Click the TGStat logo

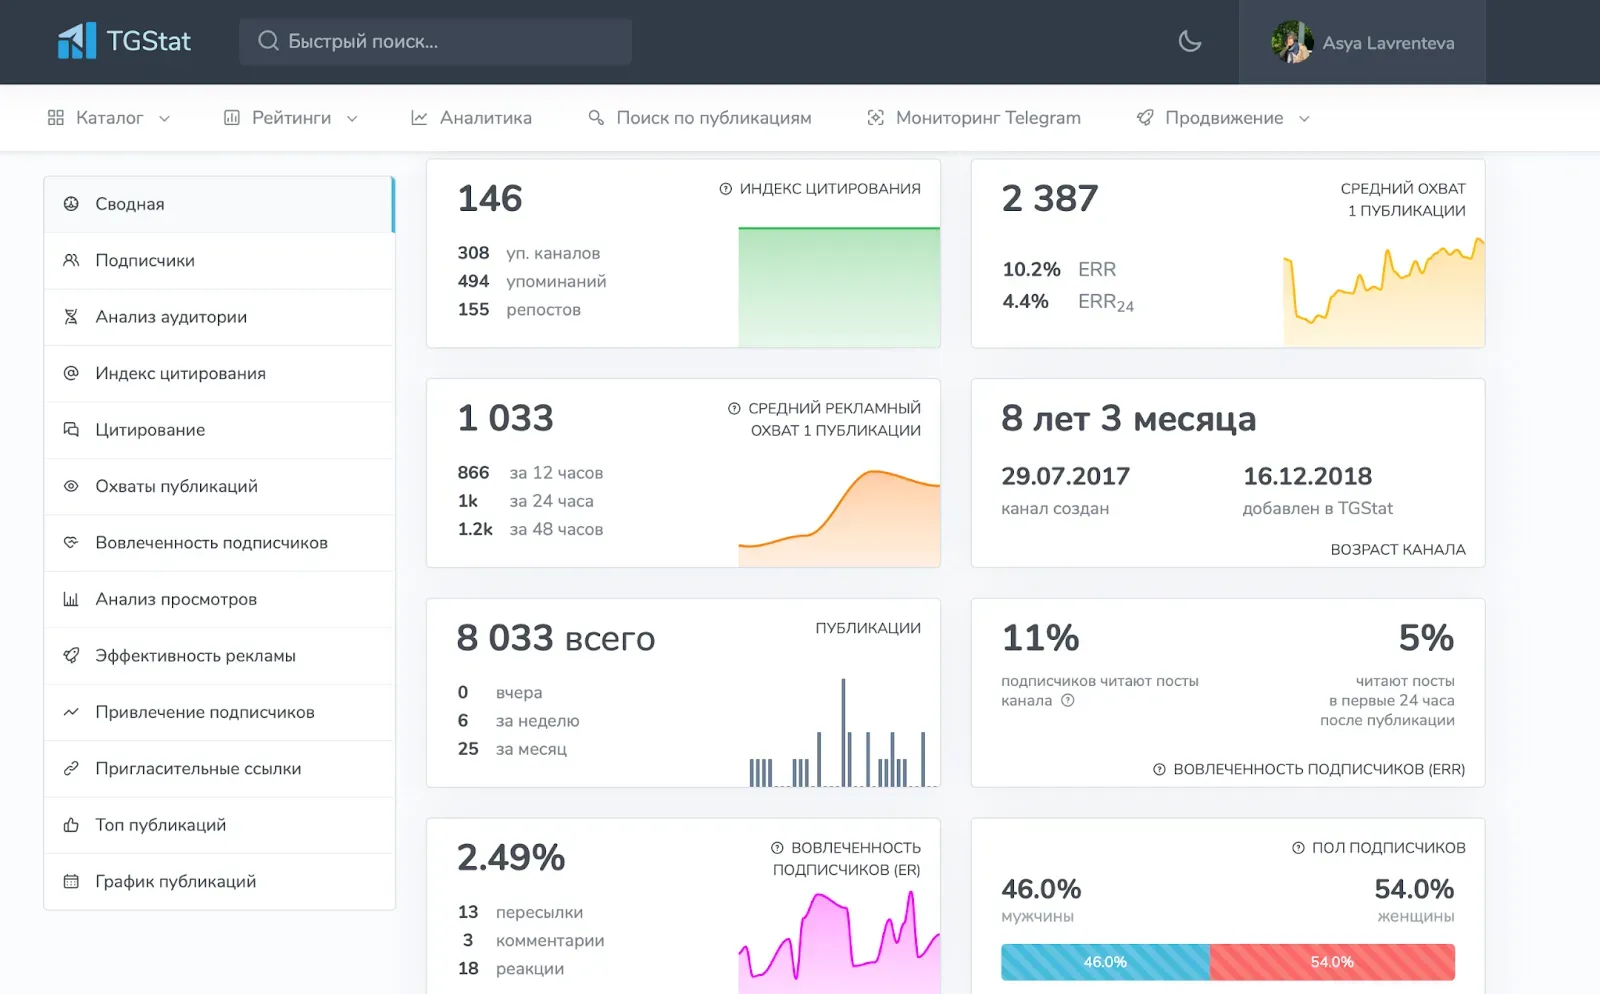click(124, 42)
